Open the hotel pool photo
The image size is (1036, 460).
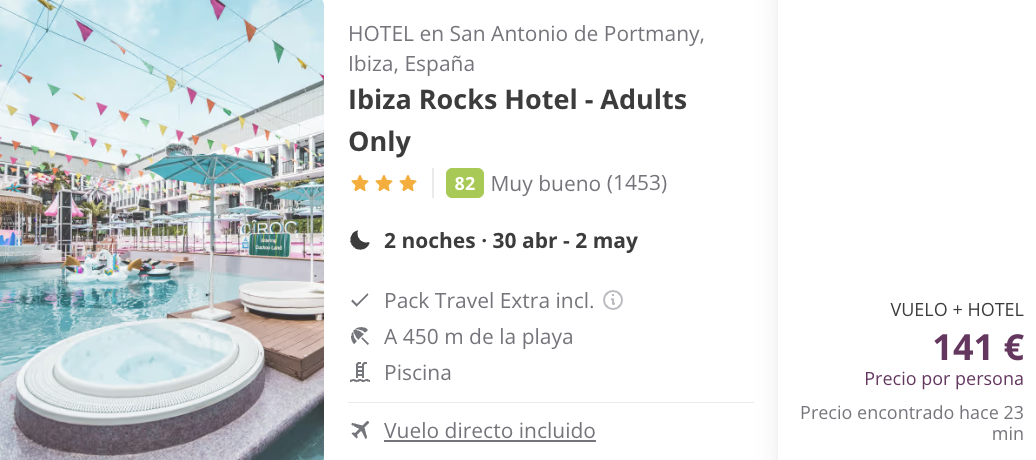(x=162, y=230)
